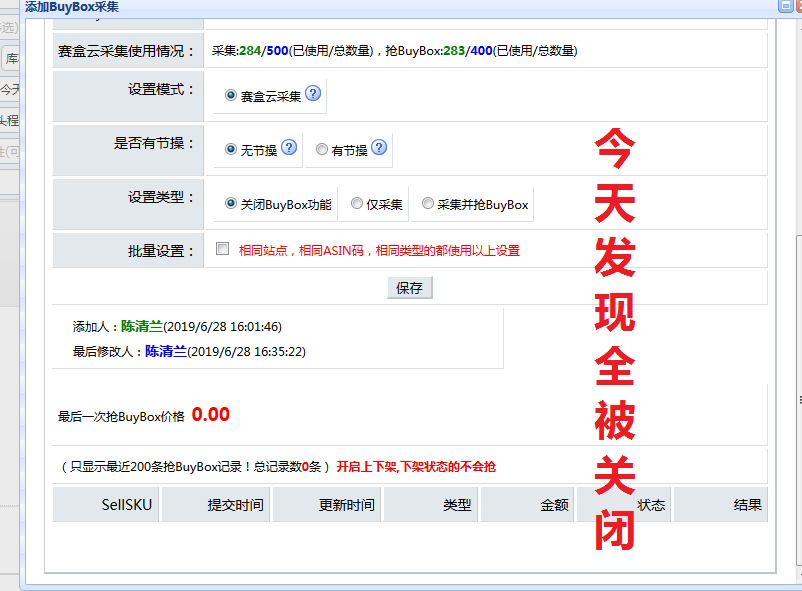802x591 pixels.
Task: Open help icon beside 赛盒云采集
Action: (x=313, y=94)
